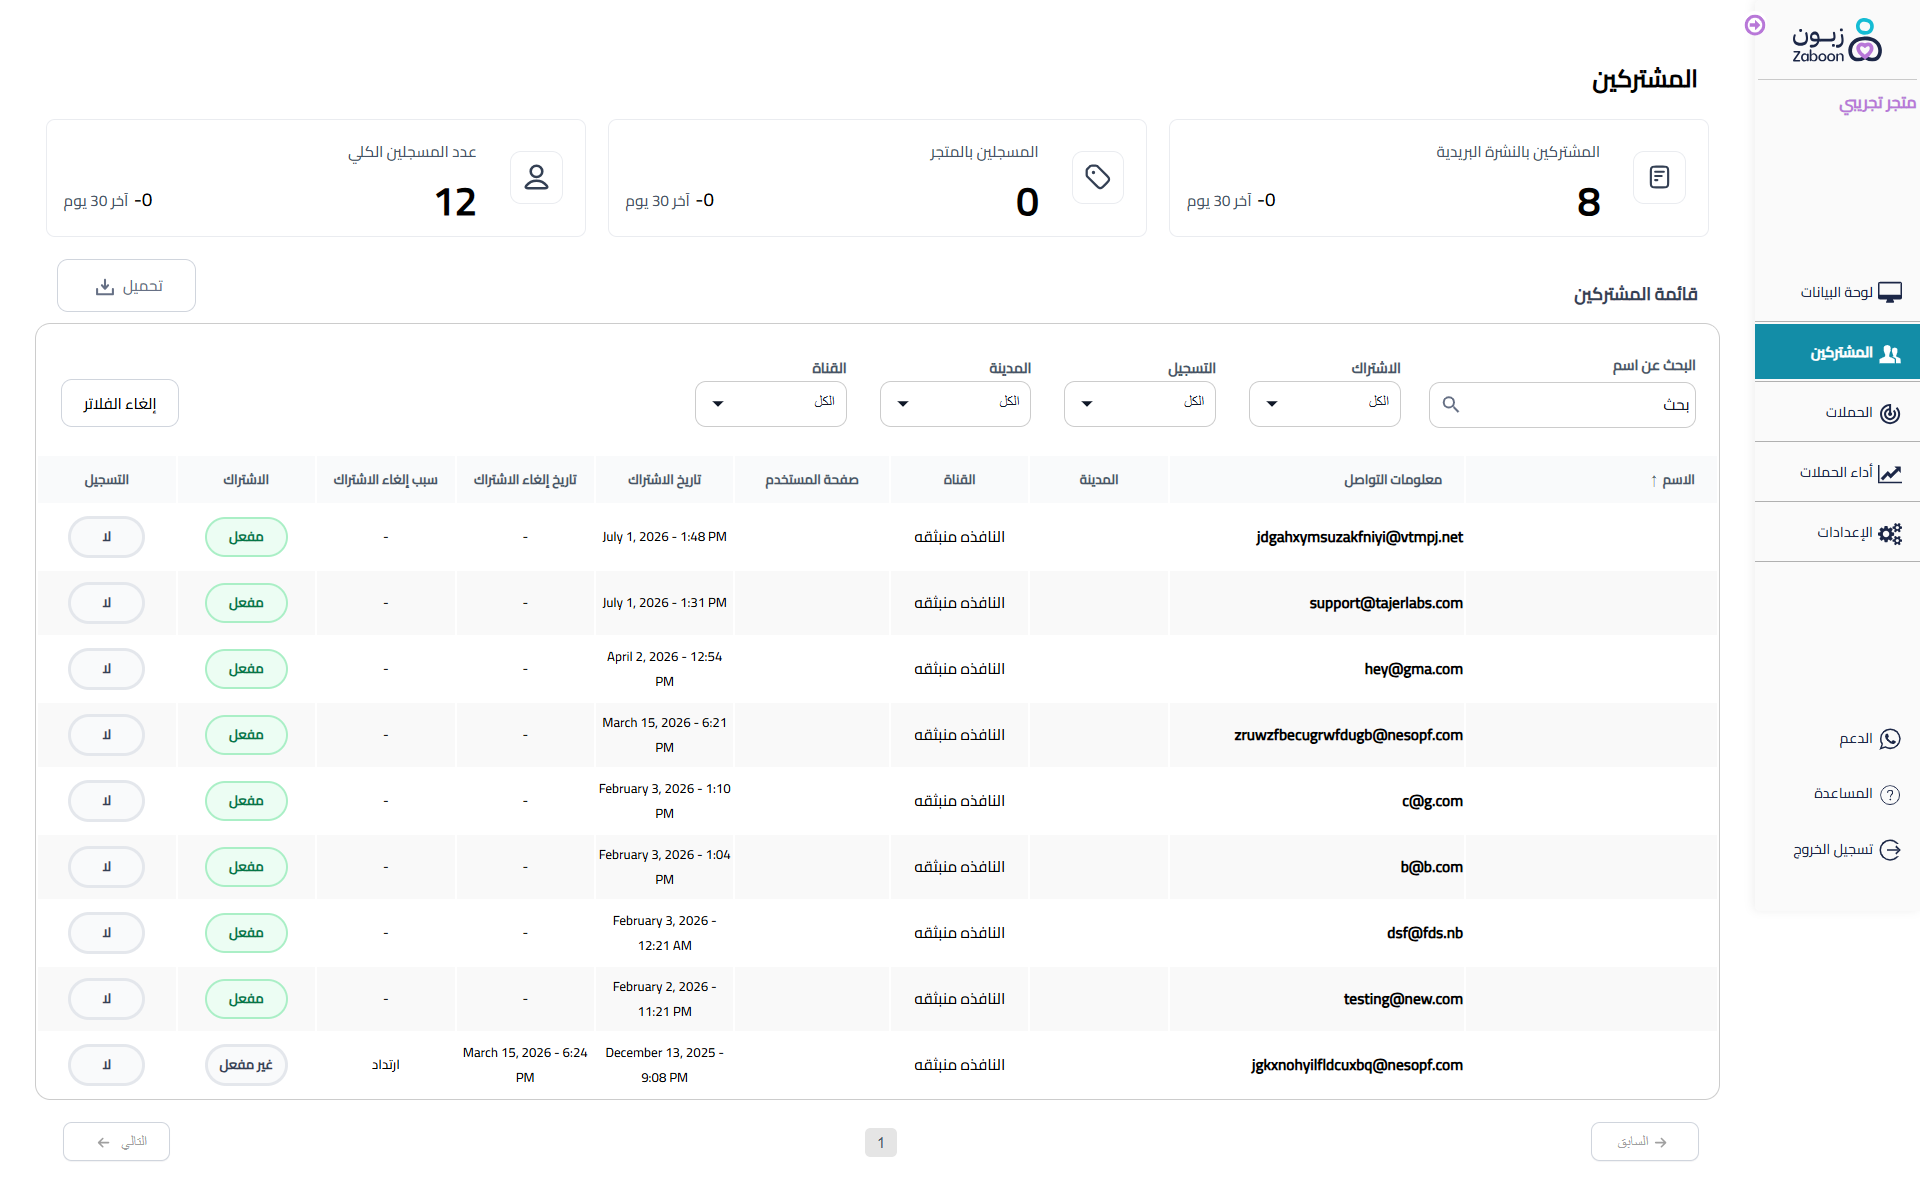Click لا registration badge for b@b.com
The height and width of the screenshot is (1178, 1920).
click(106, 867)
